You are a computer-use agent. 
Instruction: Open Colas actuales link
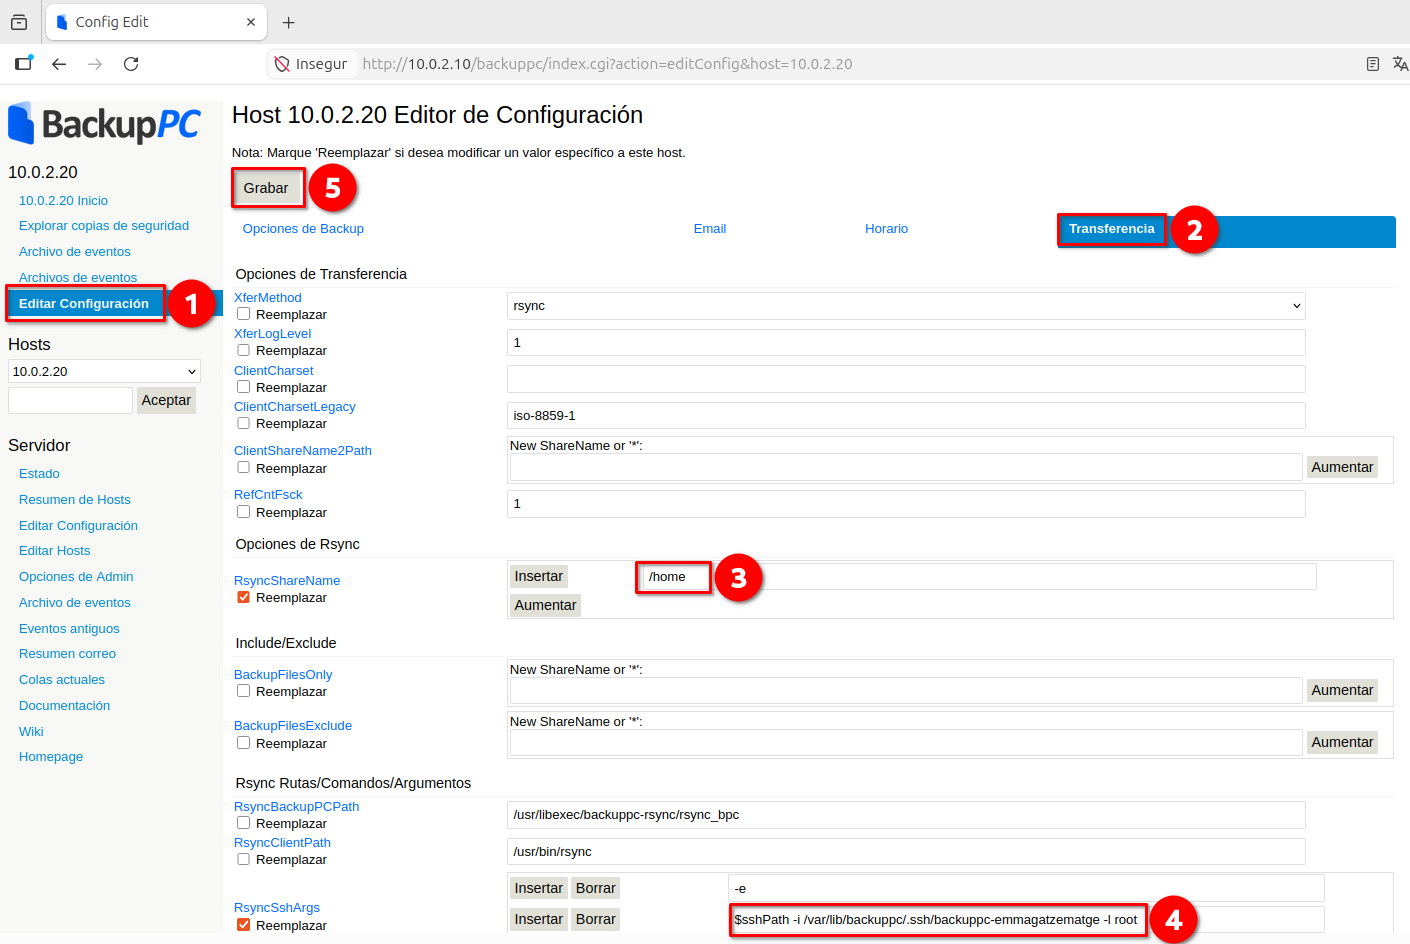coord(62,680)
